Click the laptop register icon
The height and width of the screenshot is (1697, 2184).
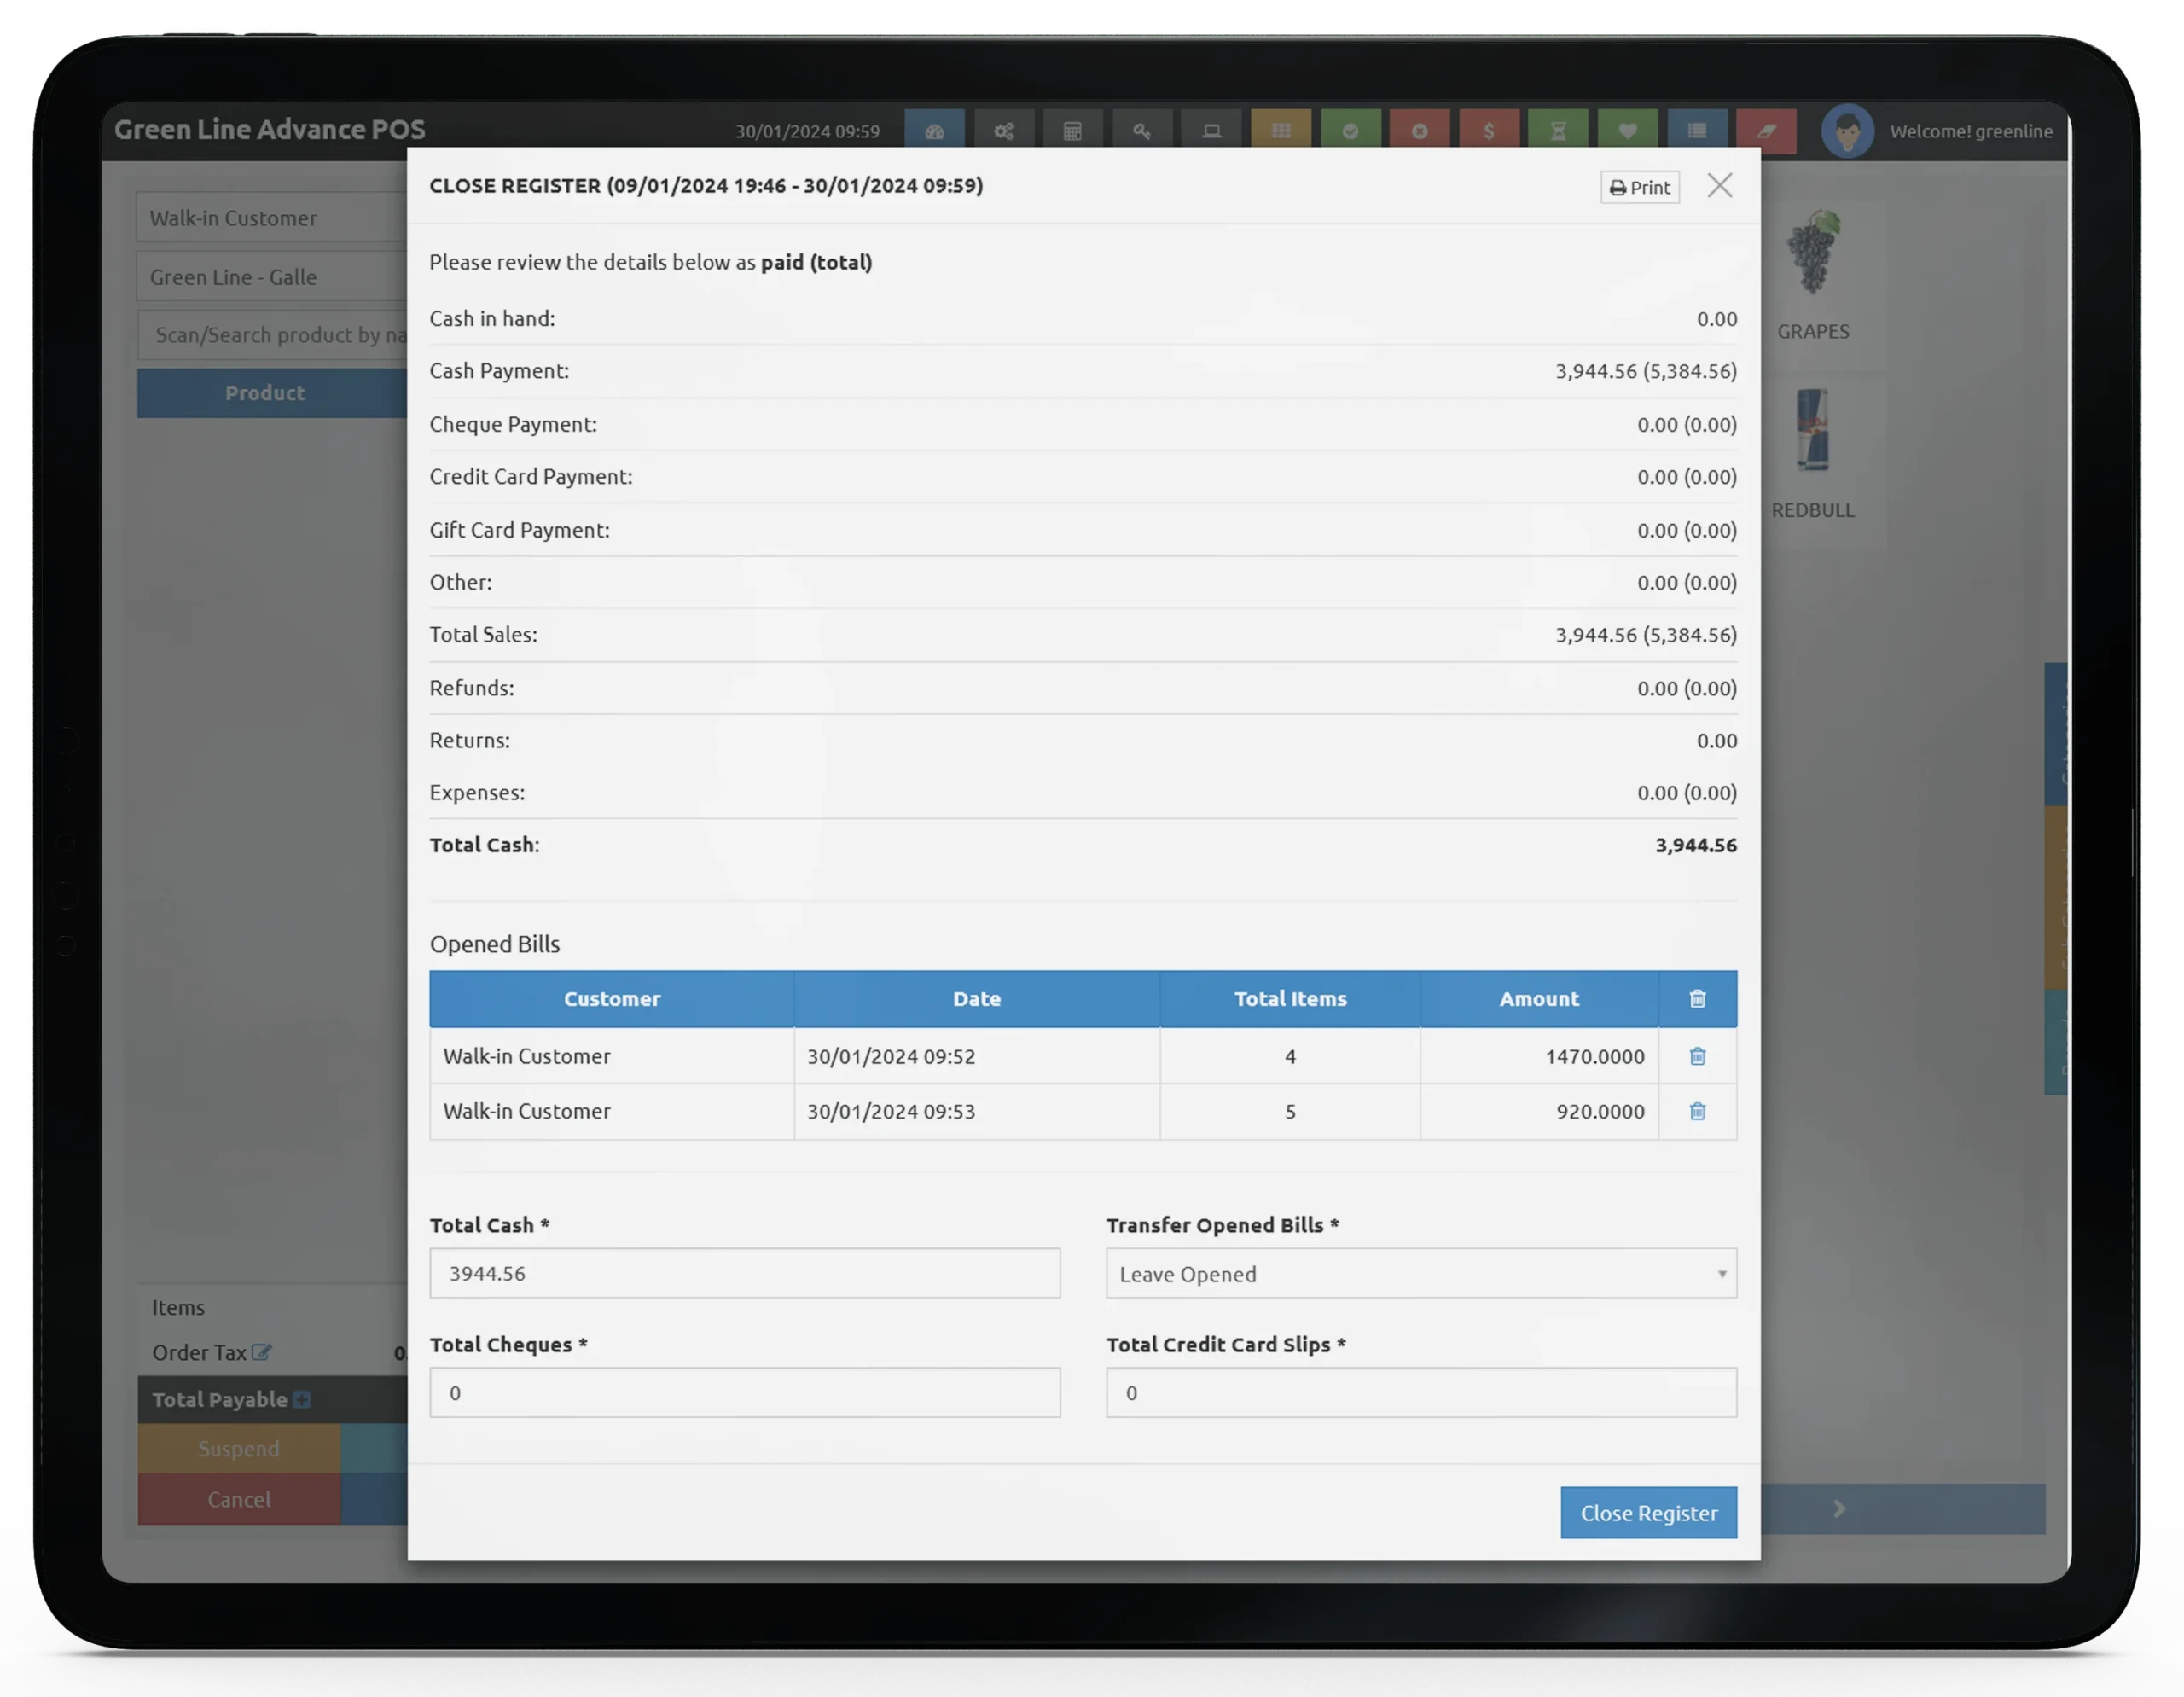[x=1211, y=130]
